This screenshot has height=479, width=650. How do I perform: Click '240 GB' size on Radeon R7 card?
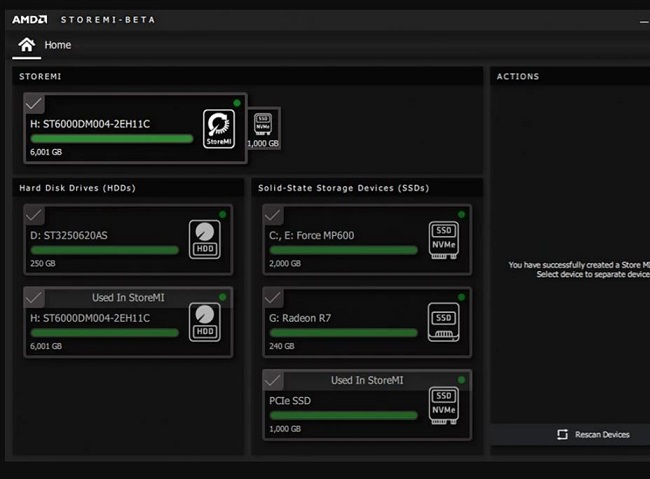click(x=282, y=346)
